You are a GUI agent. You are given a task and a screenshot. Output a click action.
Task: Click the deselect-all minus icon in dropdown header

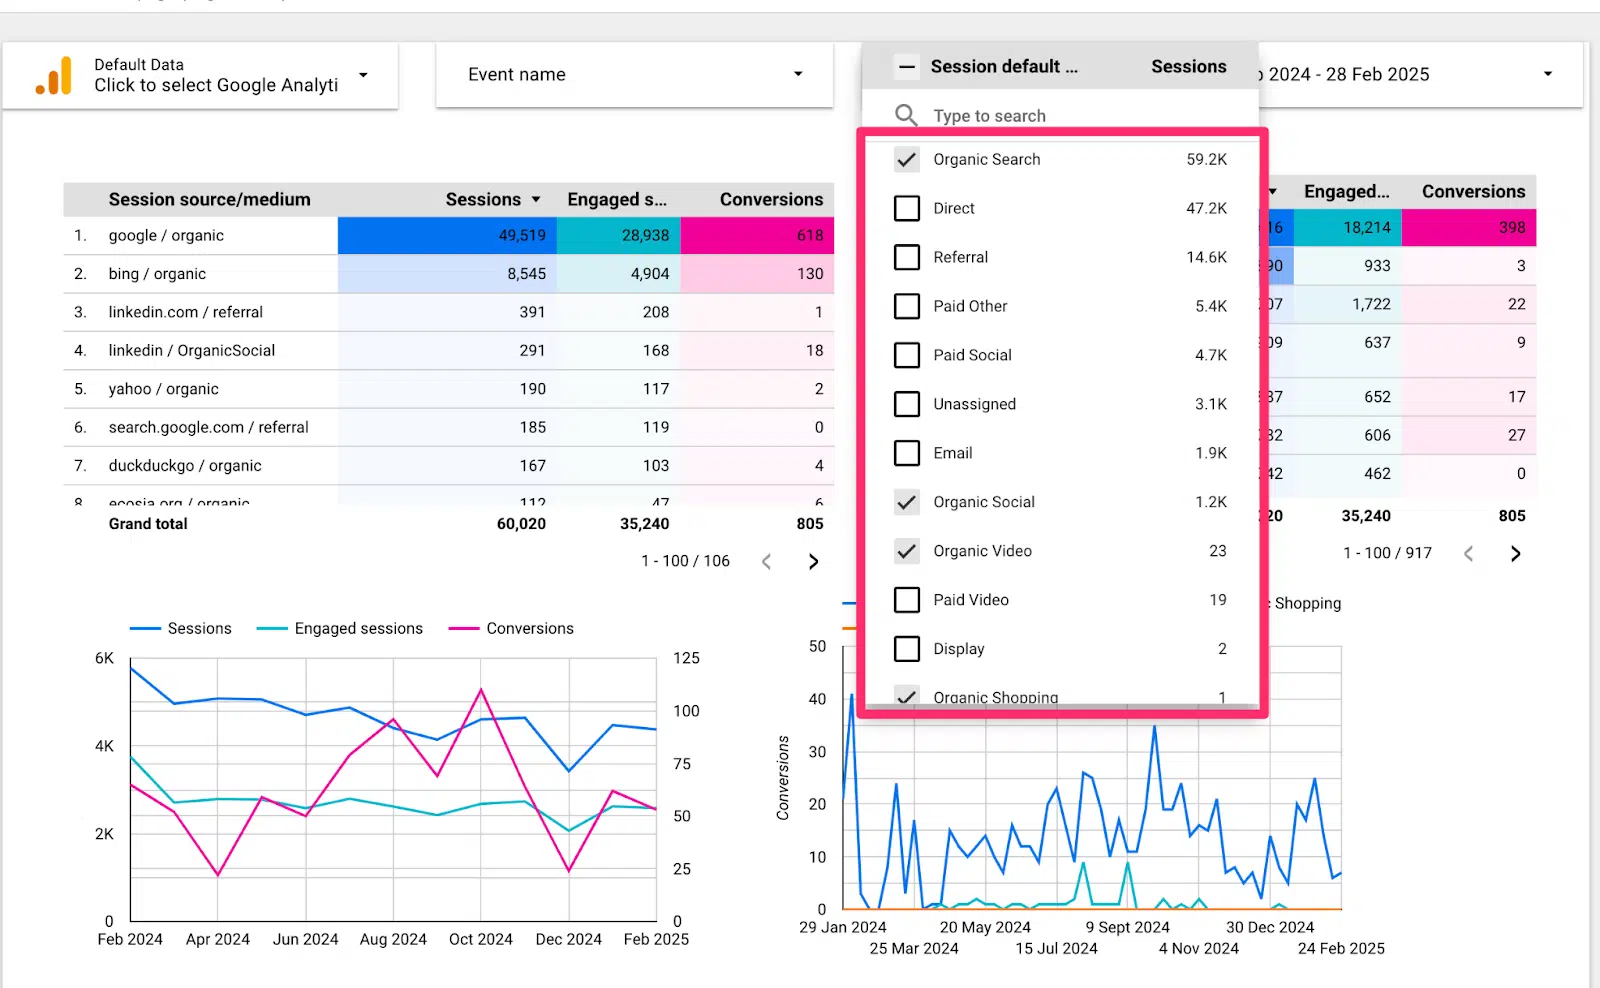906,67
